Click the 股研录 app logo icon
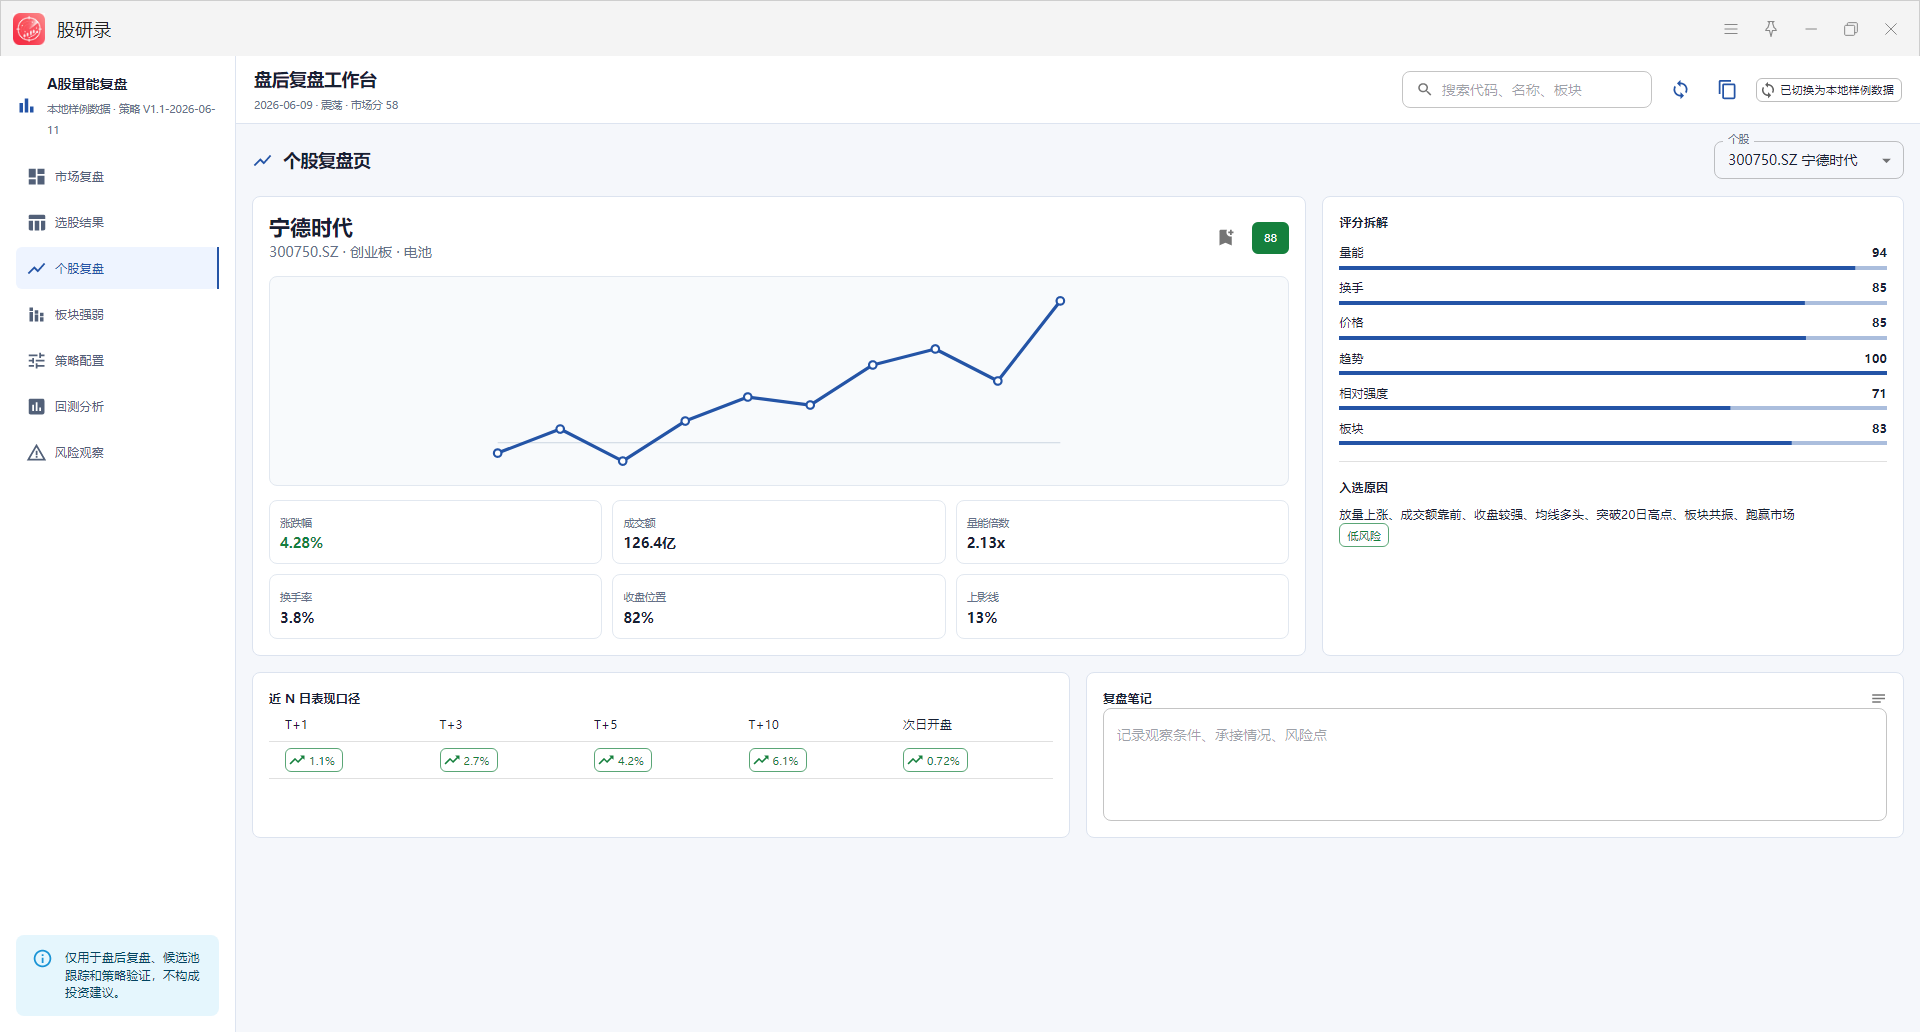The width and height of the screenshot is (1920, 1032). [x=29, y=29]
